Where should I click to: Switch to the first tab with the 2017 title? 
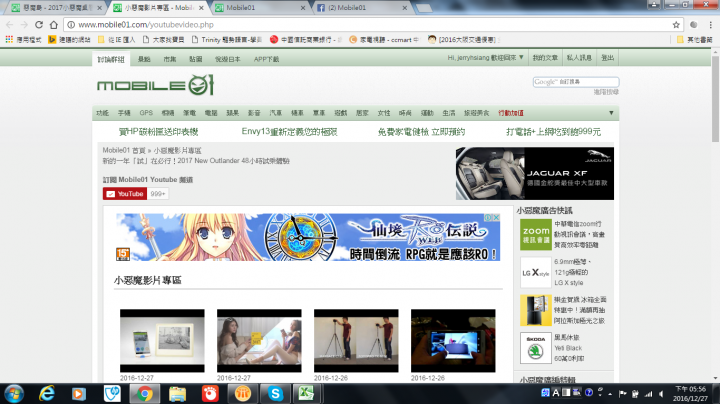click(x=56, y=8)
